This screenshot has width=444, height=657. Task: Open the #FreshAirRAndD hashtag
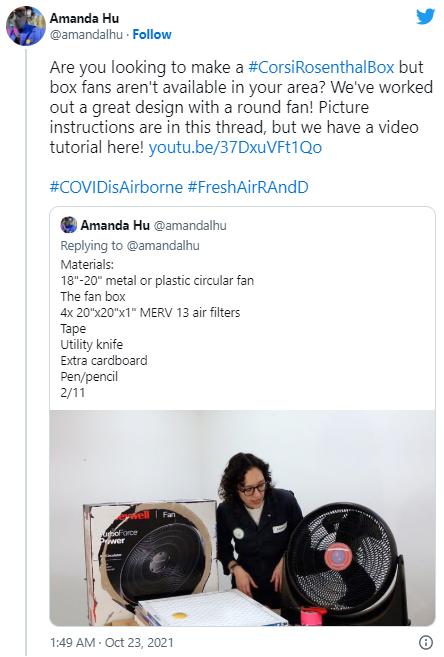click(248, 187)
